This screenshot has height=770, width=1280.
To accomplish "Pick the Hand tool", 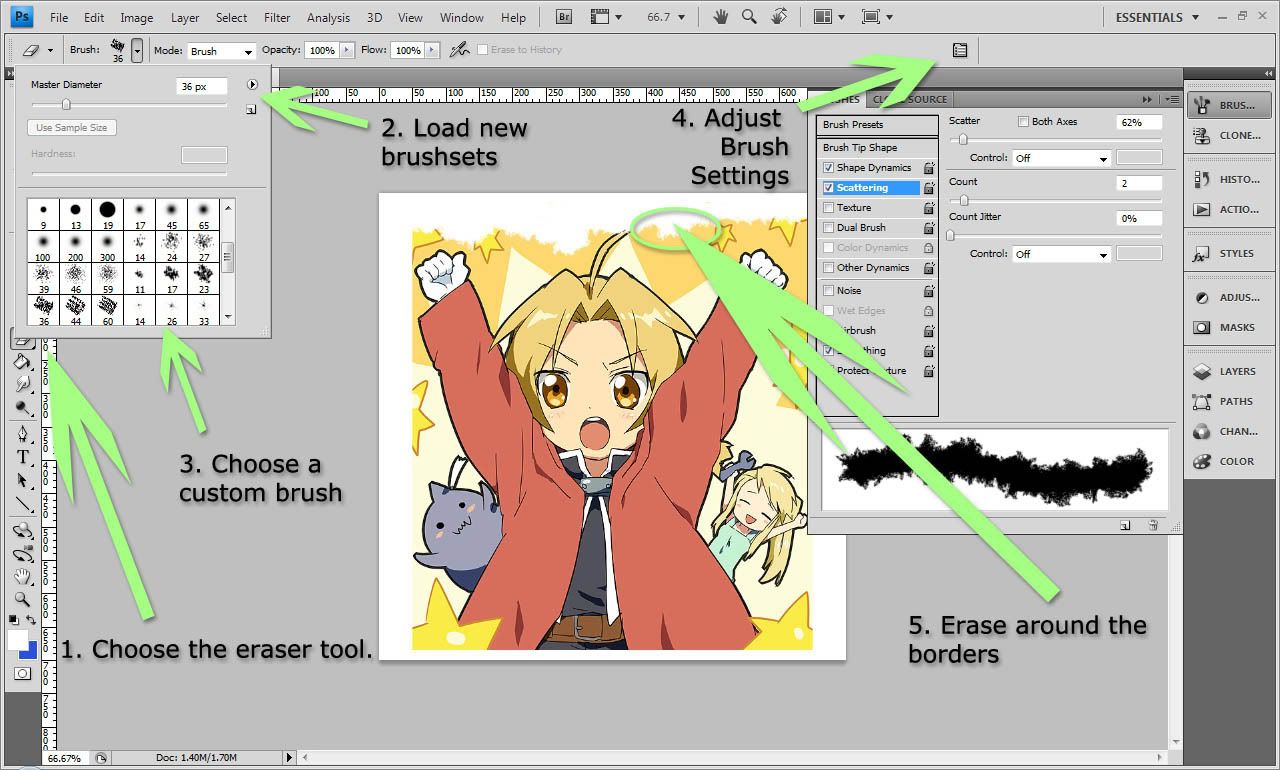I will [x=22, y=577].
